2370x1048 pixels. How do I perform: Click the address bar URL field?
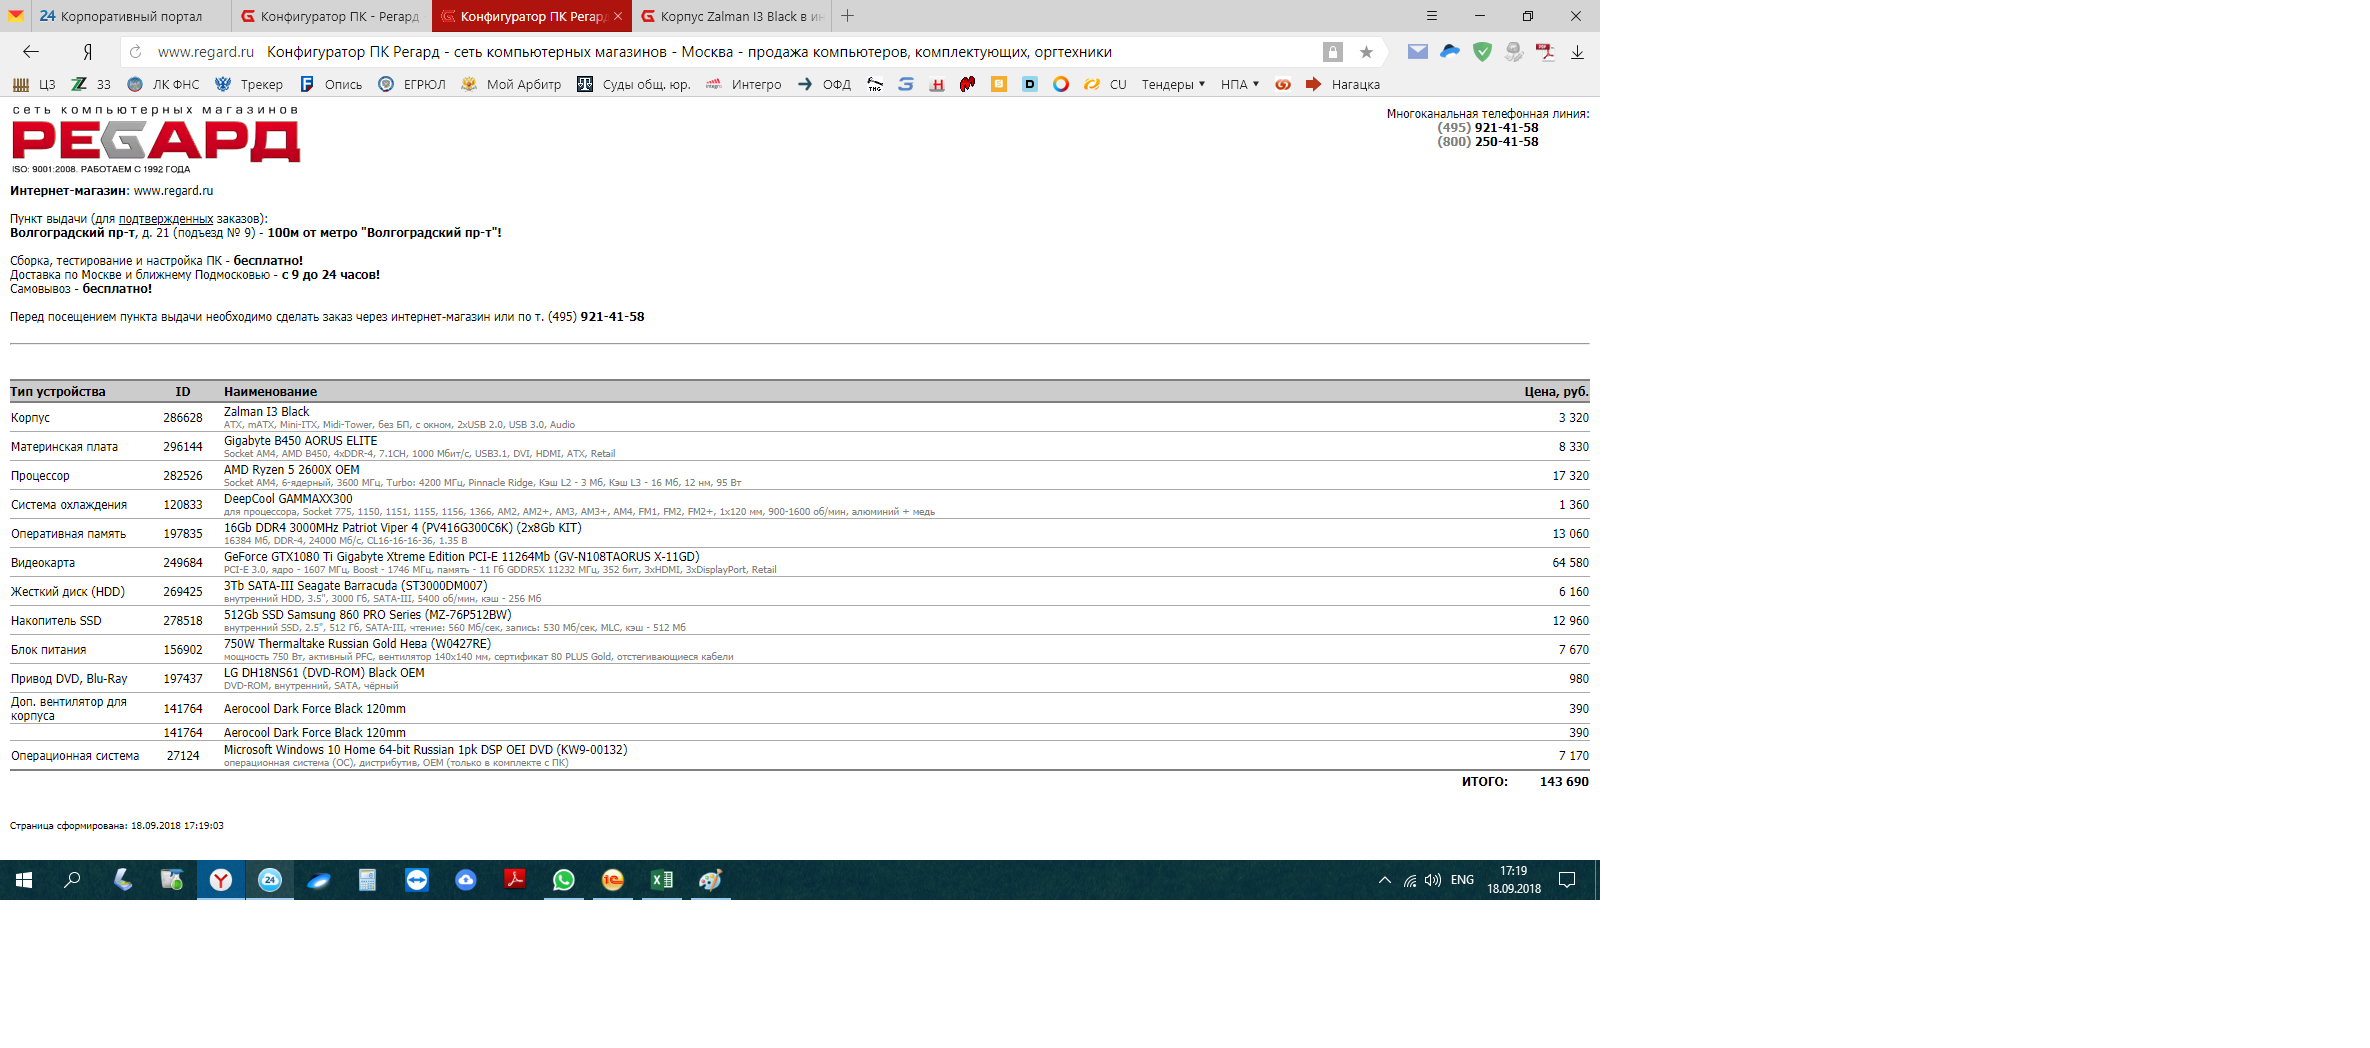(700, 52)
